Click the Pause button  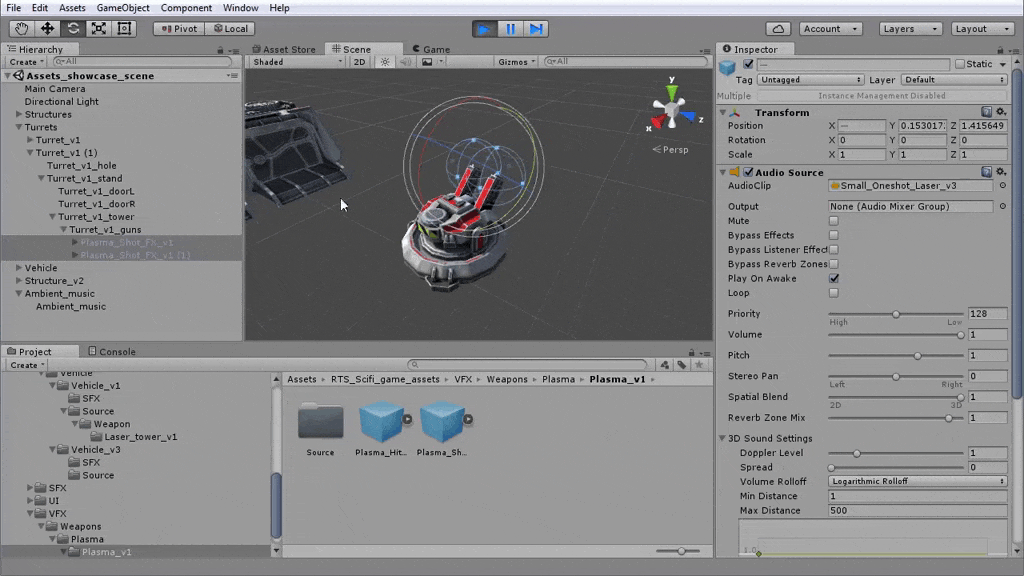pyautogui.click(x=510, y=29)
